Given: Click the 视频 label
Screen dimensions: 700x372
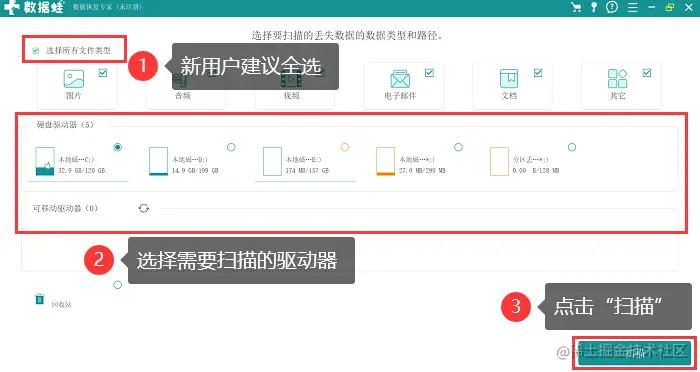Looking at the screenshot, I should click(x=291, y=96).
